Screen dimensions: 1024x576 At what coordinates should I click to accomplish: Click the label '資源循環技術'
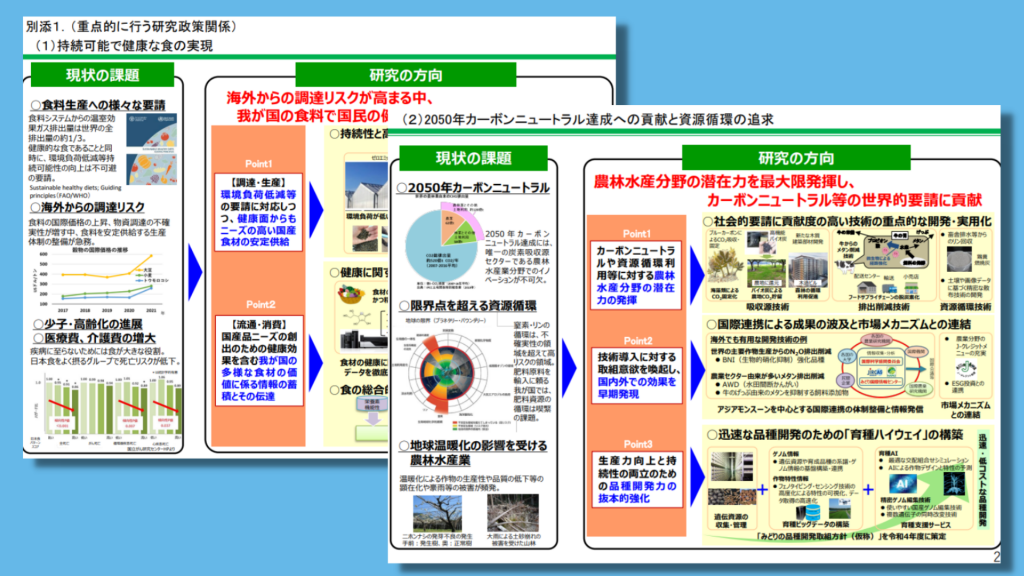click(x=965, y=307)
